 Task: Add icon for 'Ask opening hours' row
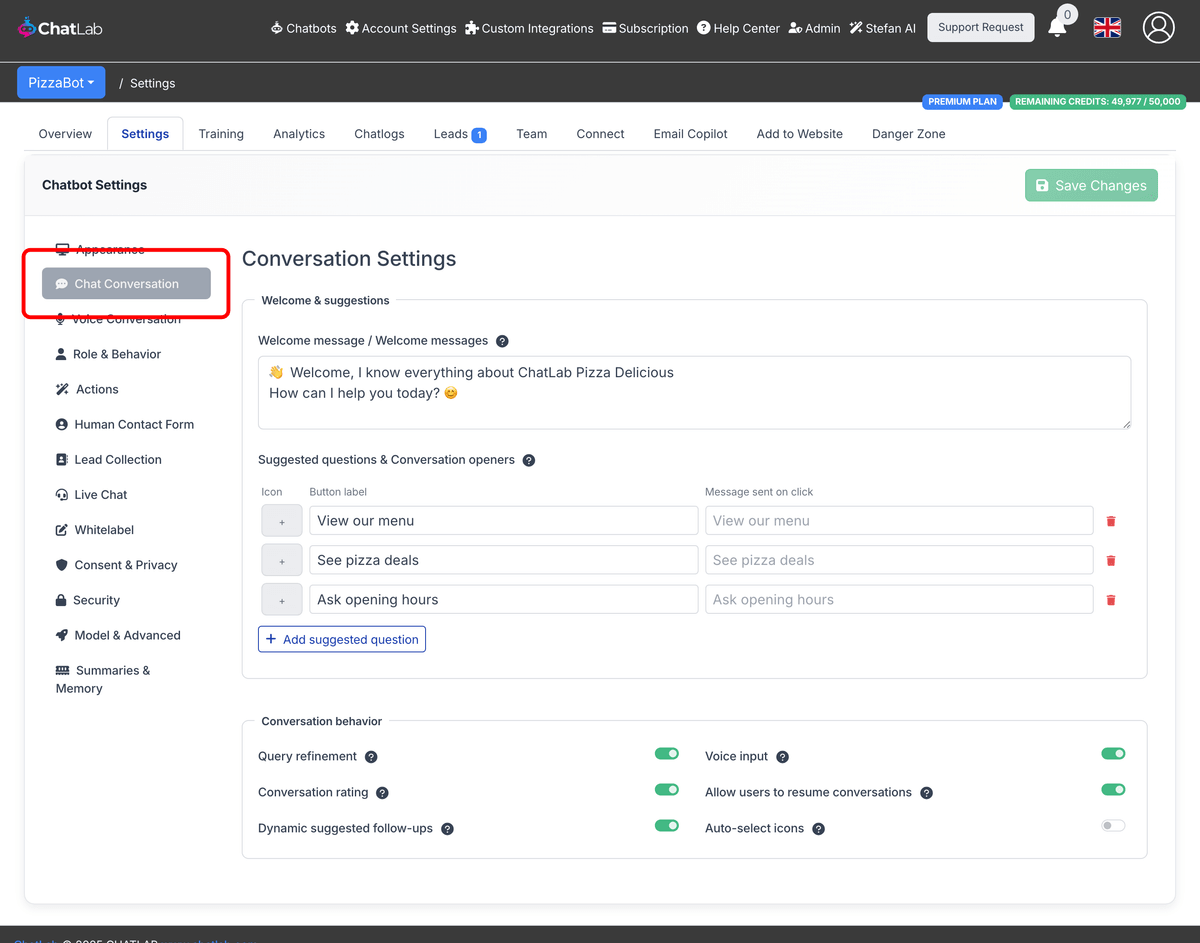pyautogui.click(x=282, y=600)
